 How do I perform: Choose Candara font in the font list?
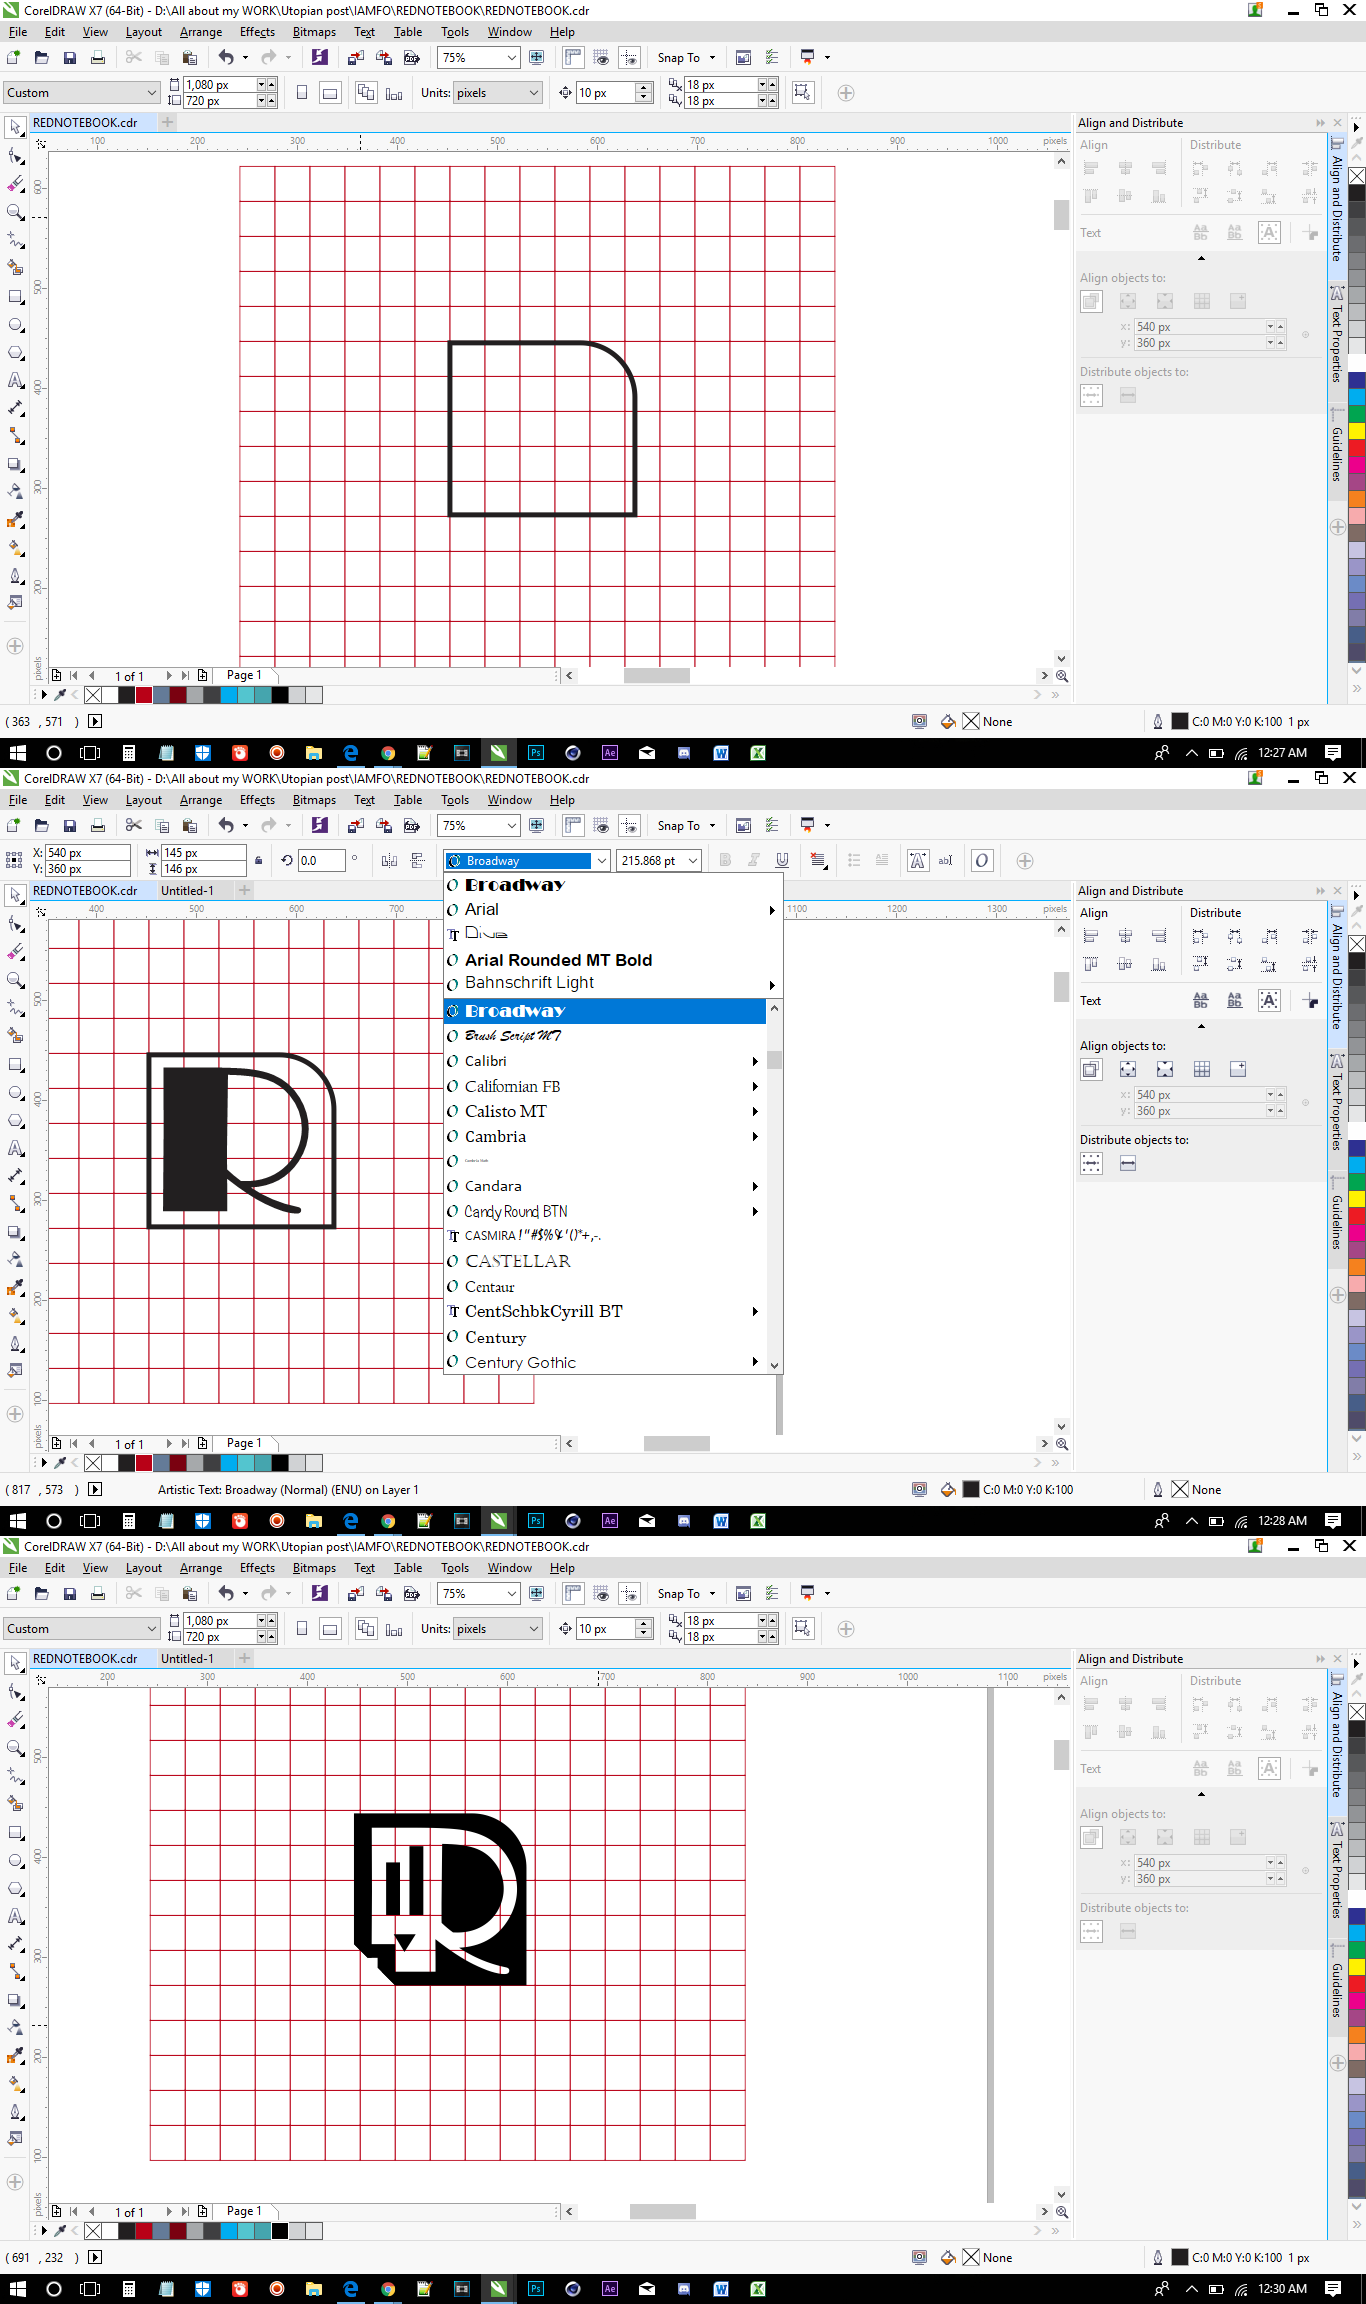[x=493, y=1186]
